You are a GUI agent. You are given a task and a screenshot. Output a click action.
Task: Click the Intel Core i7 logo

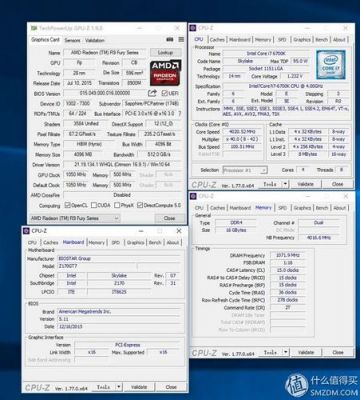point(331,65)
